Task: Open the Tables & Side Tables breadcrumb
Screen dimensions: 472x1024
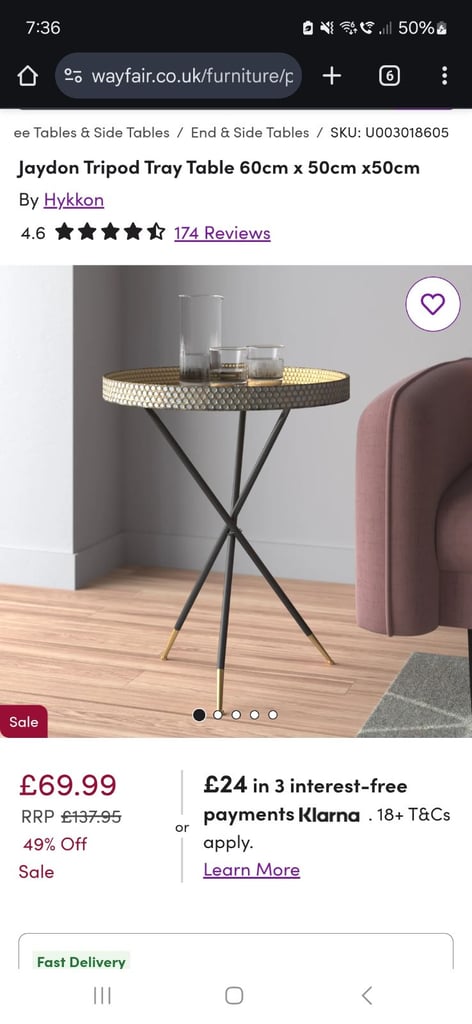Action: pyautogui.click(x=91, y=133)
